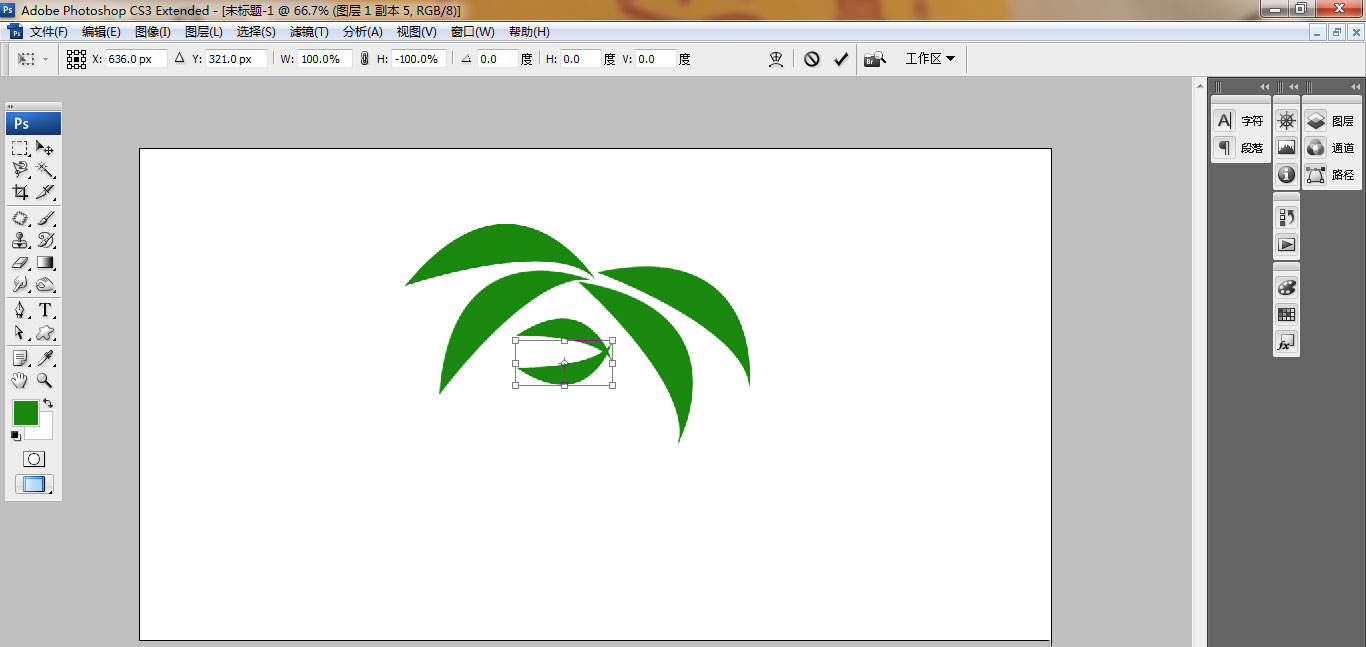This screenshot has height=647, width=1366.
Task: Open the Histogram panel icon
Action: pos(1286,148)
